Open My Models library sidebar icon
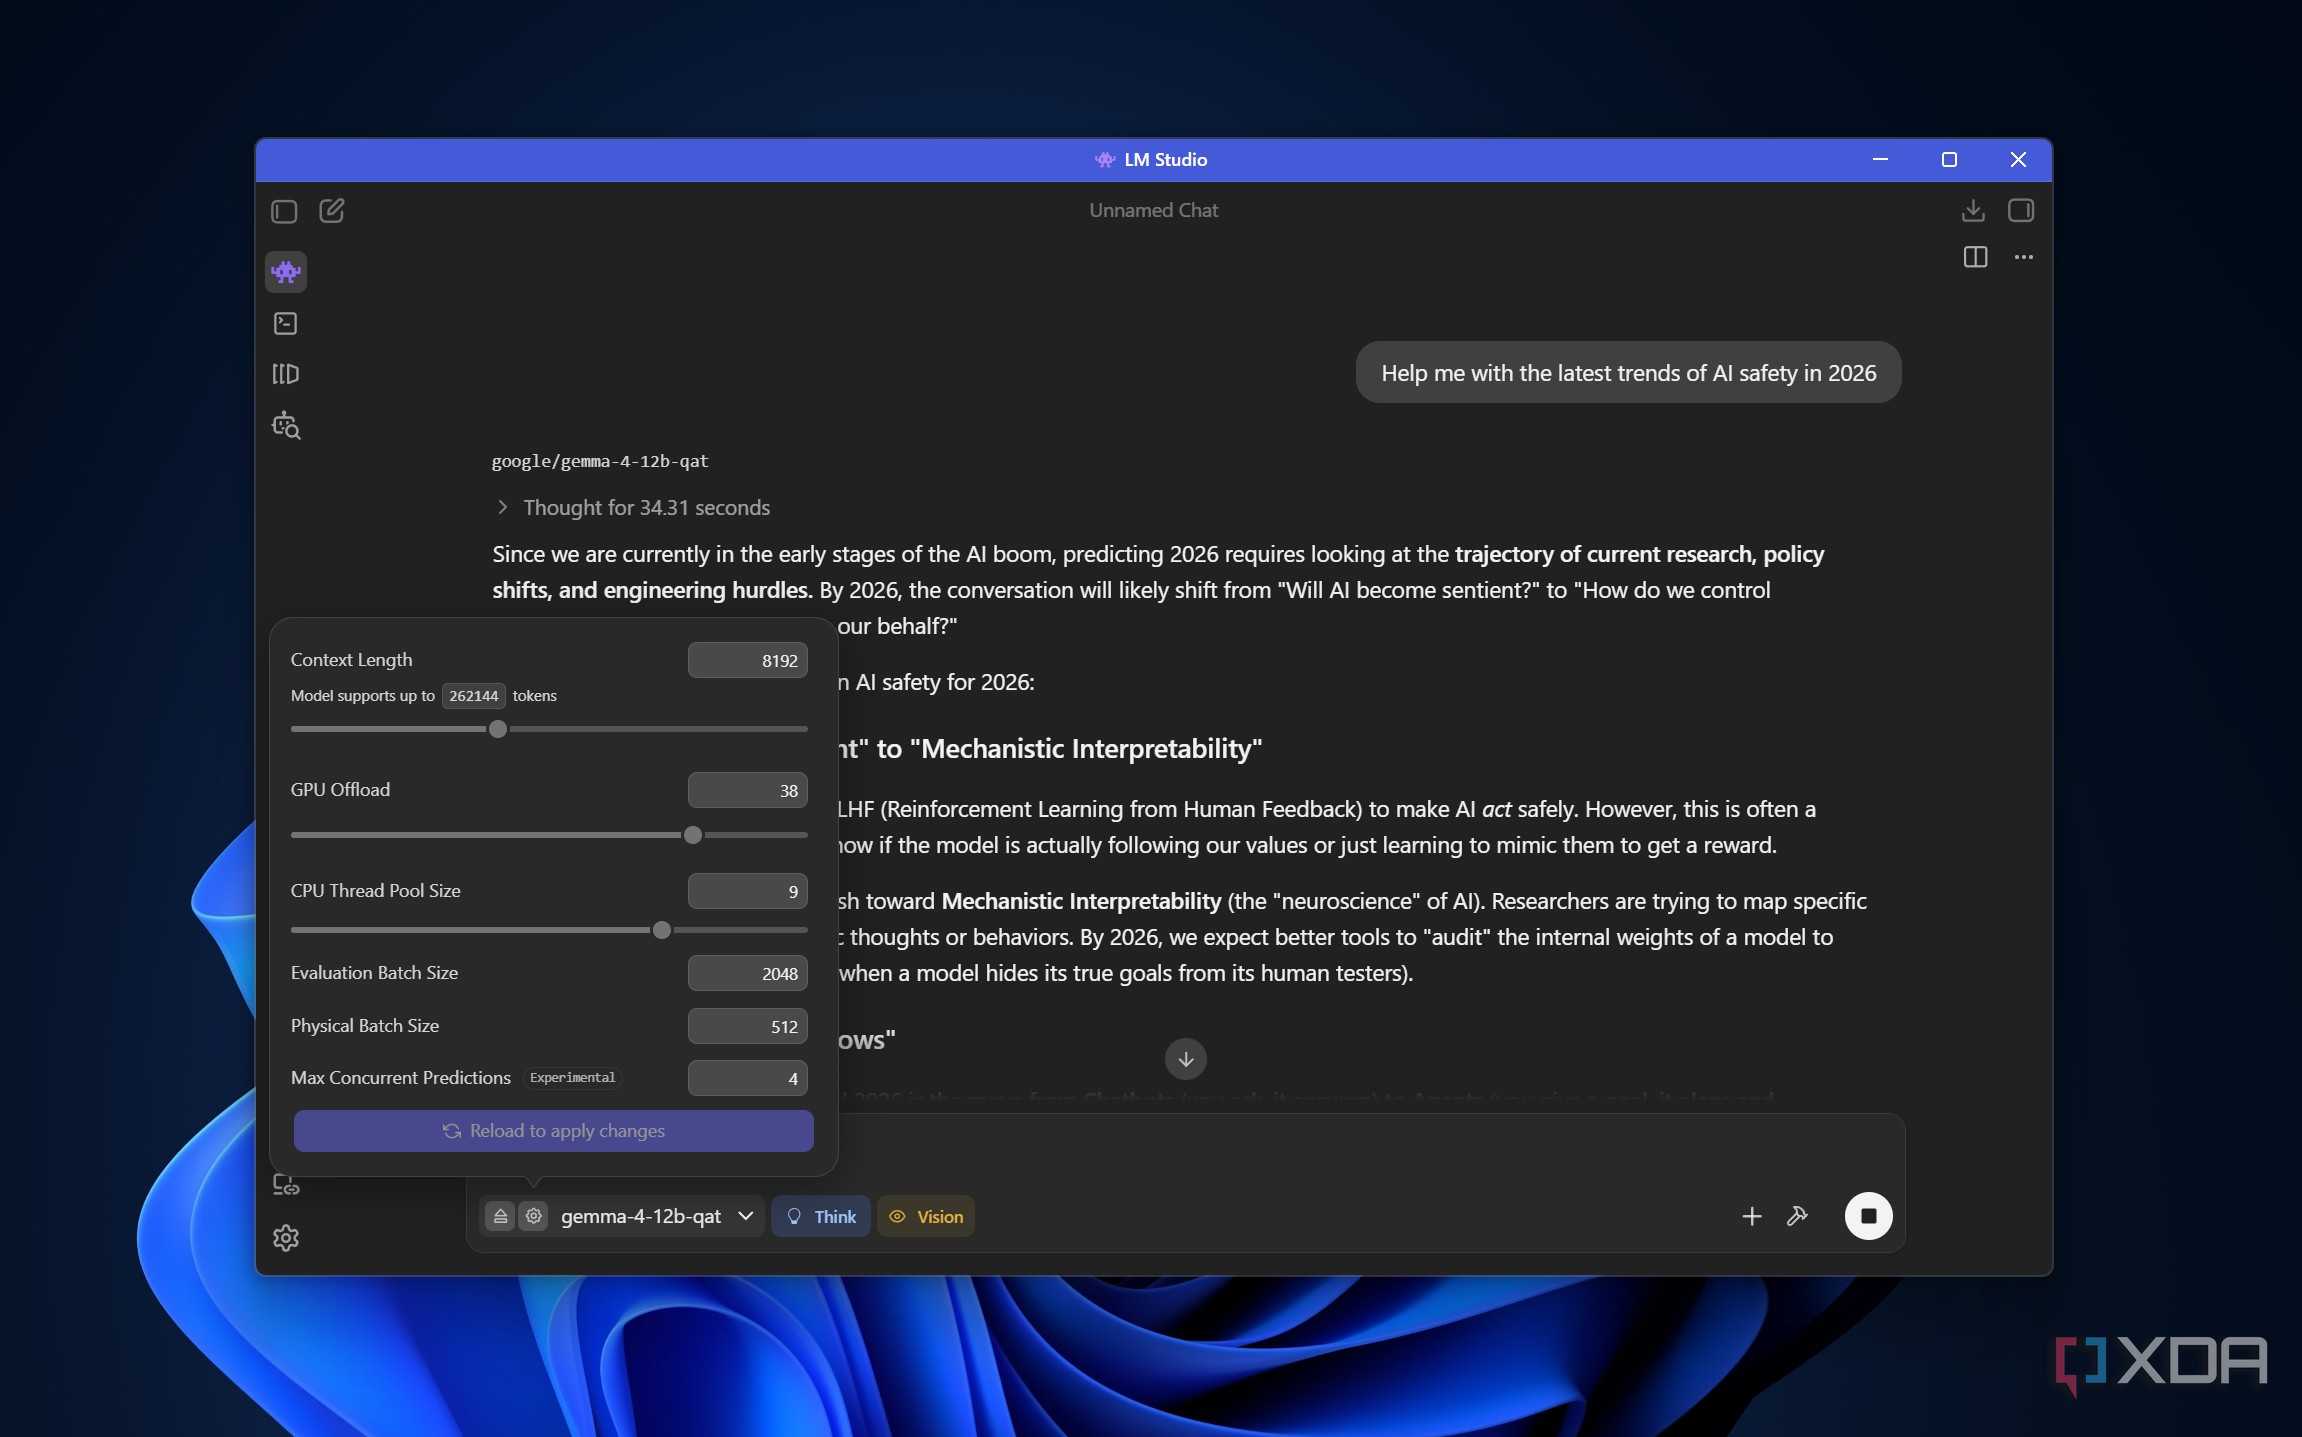Viewport: 2302px width, 1437px height. [286, 374]
